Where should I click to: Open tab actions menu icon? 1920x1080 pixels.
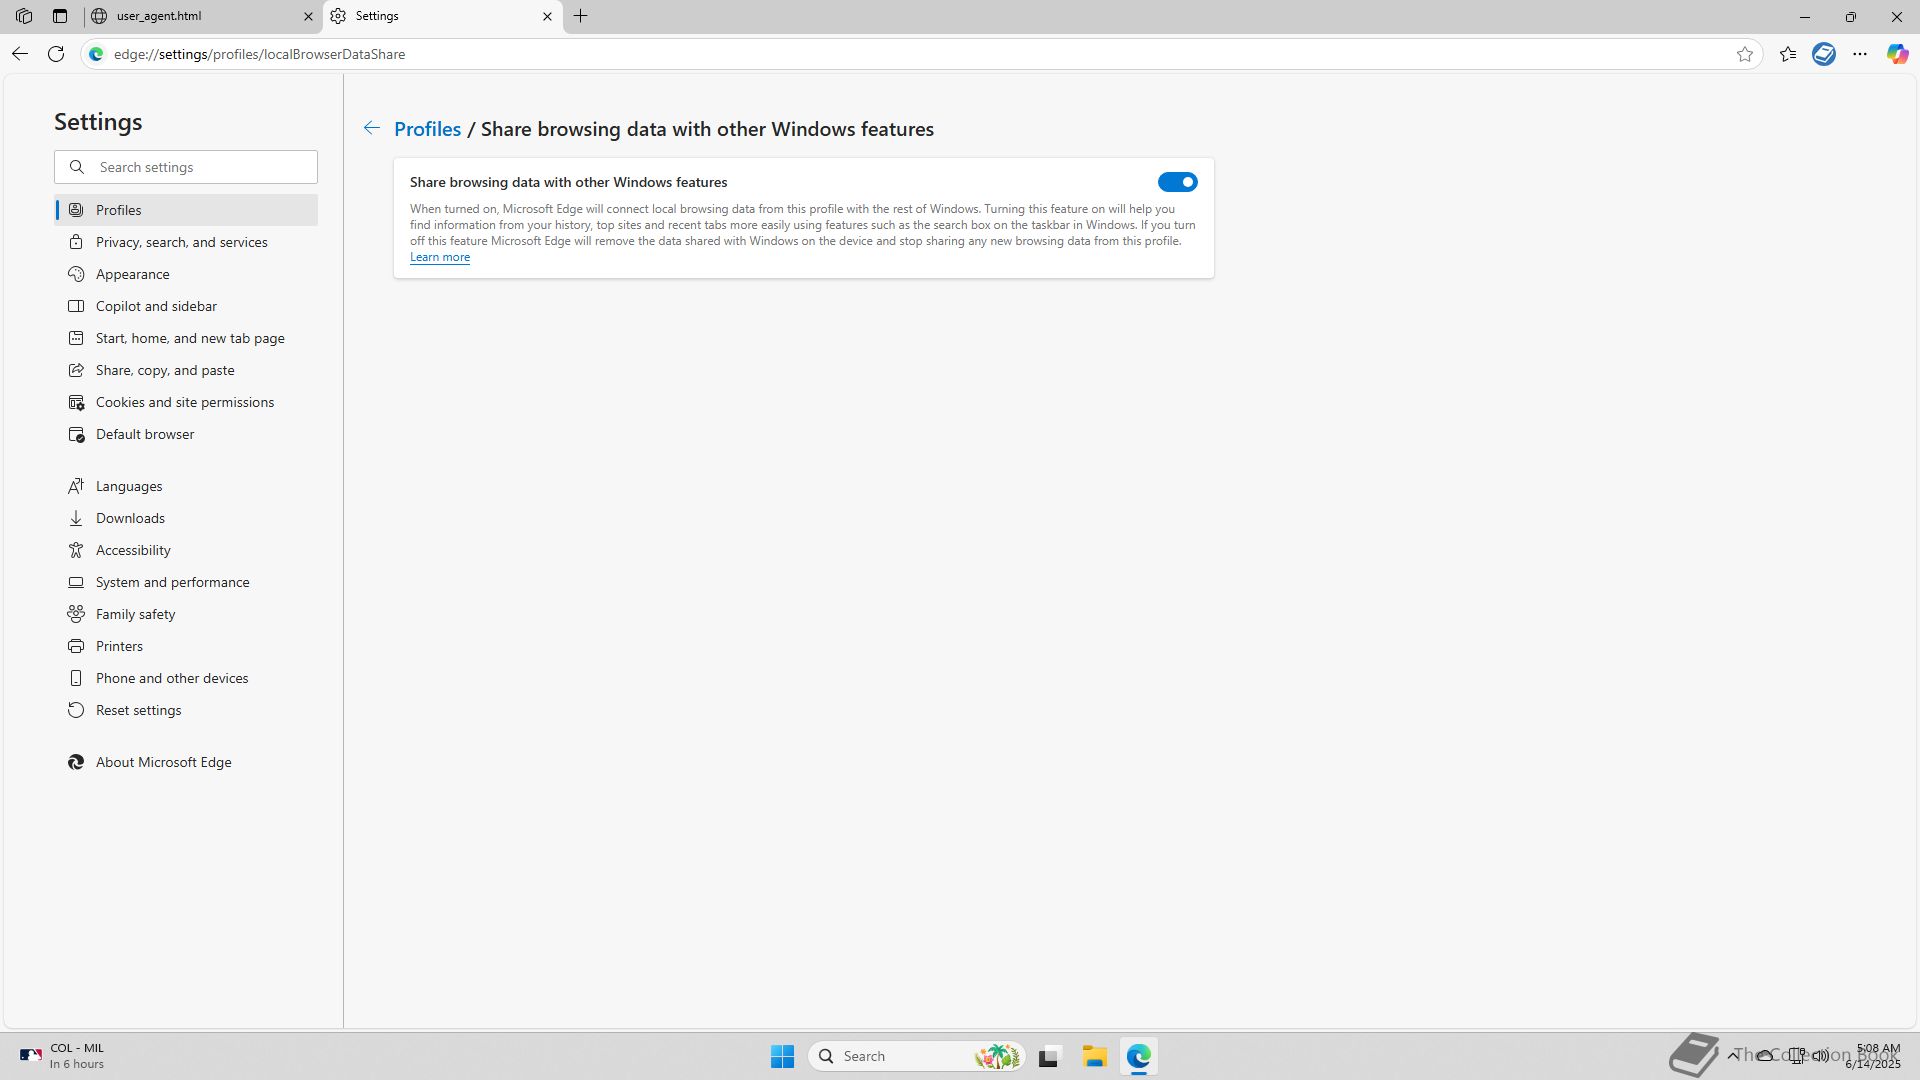(60, 16)
